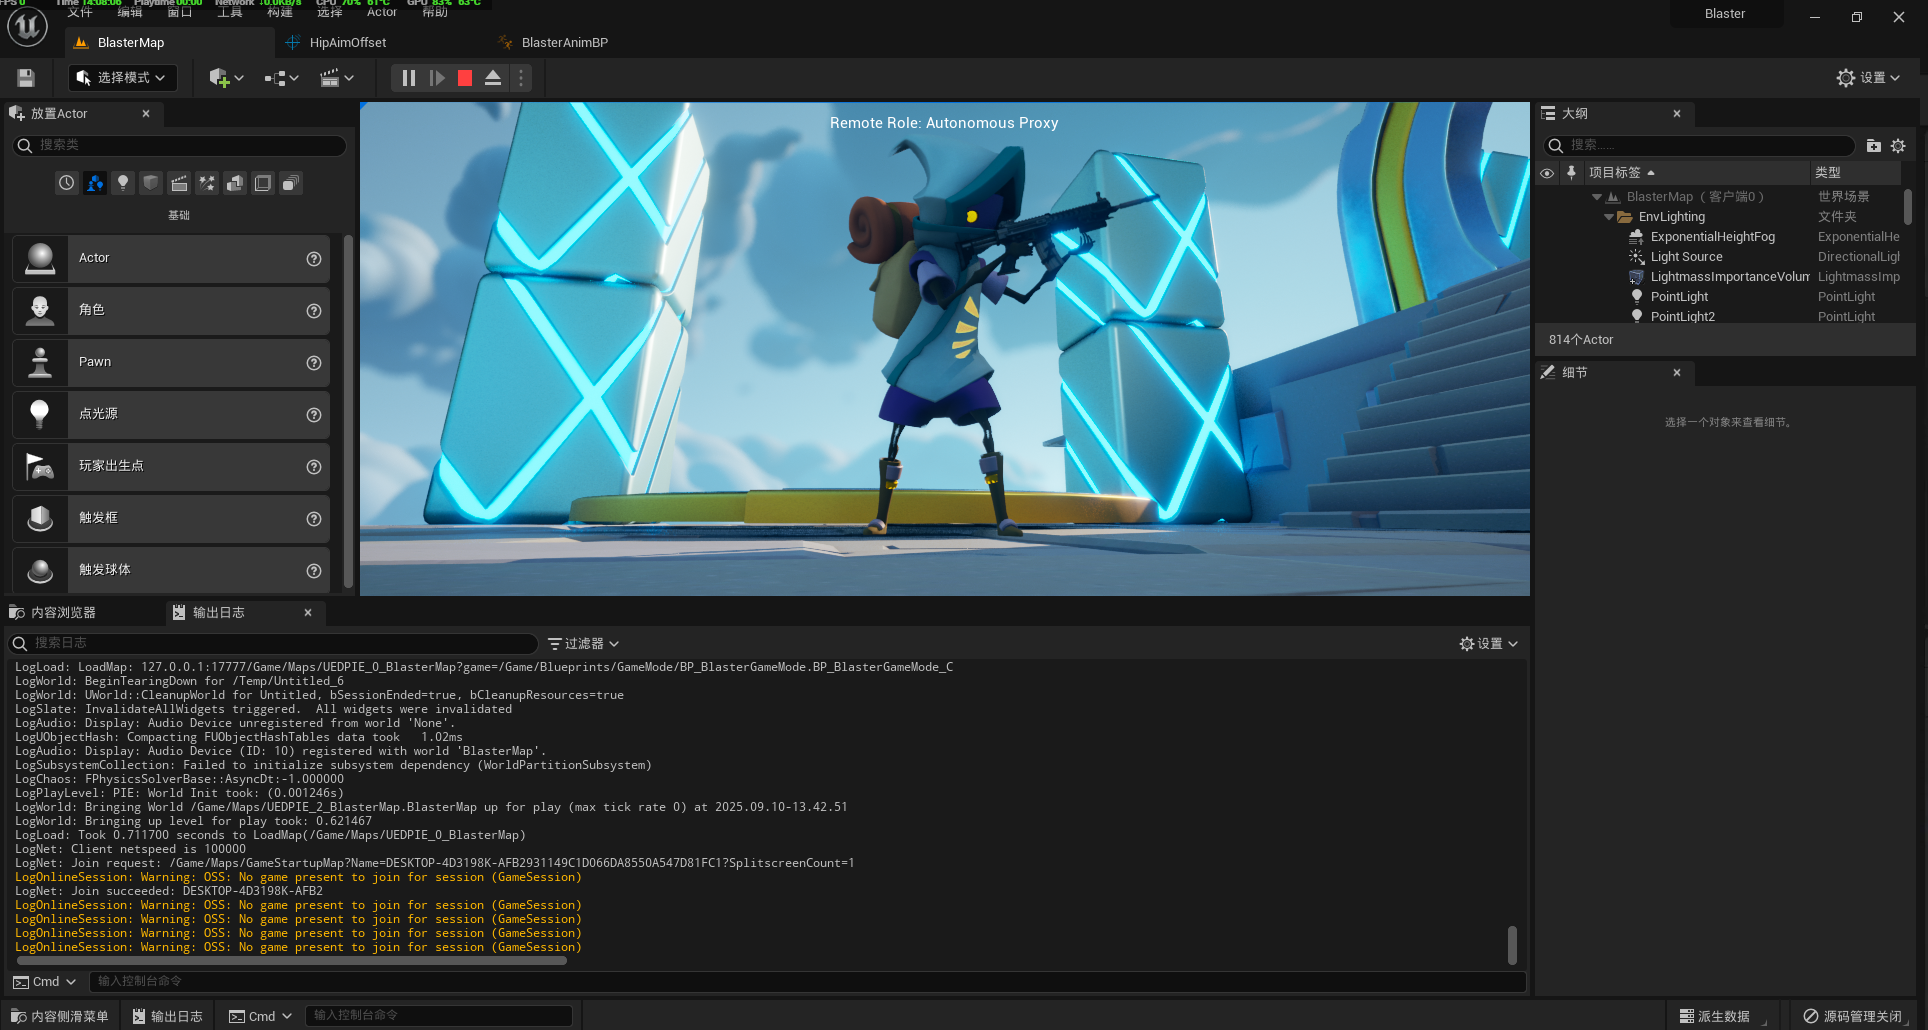
Task: Select ExponentialHeightFog in the outliner
Action: click(x=1713, y=237)
